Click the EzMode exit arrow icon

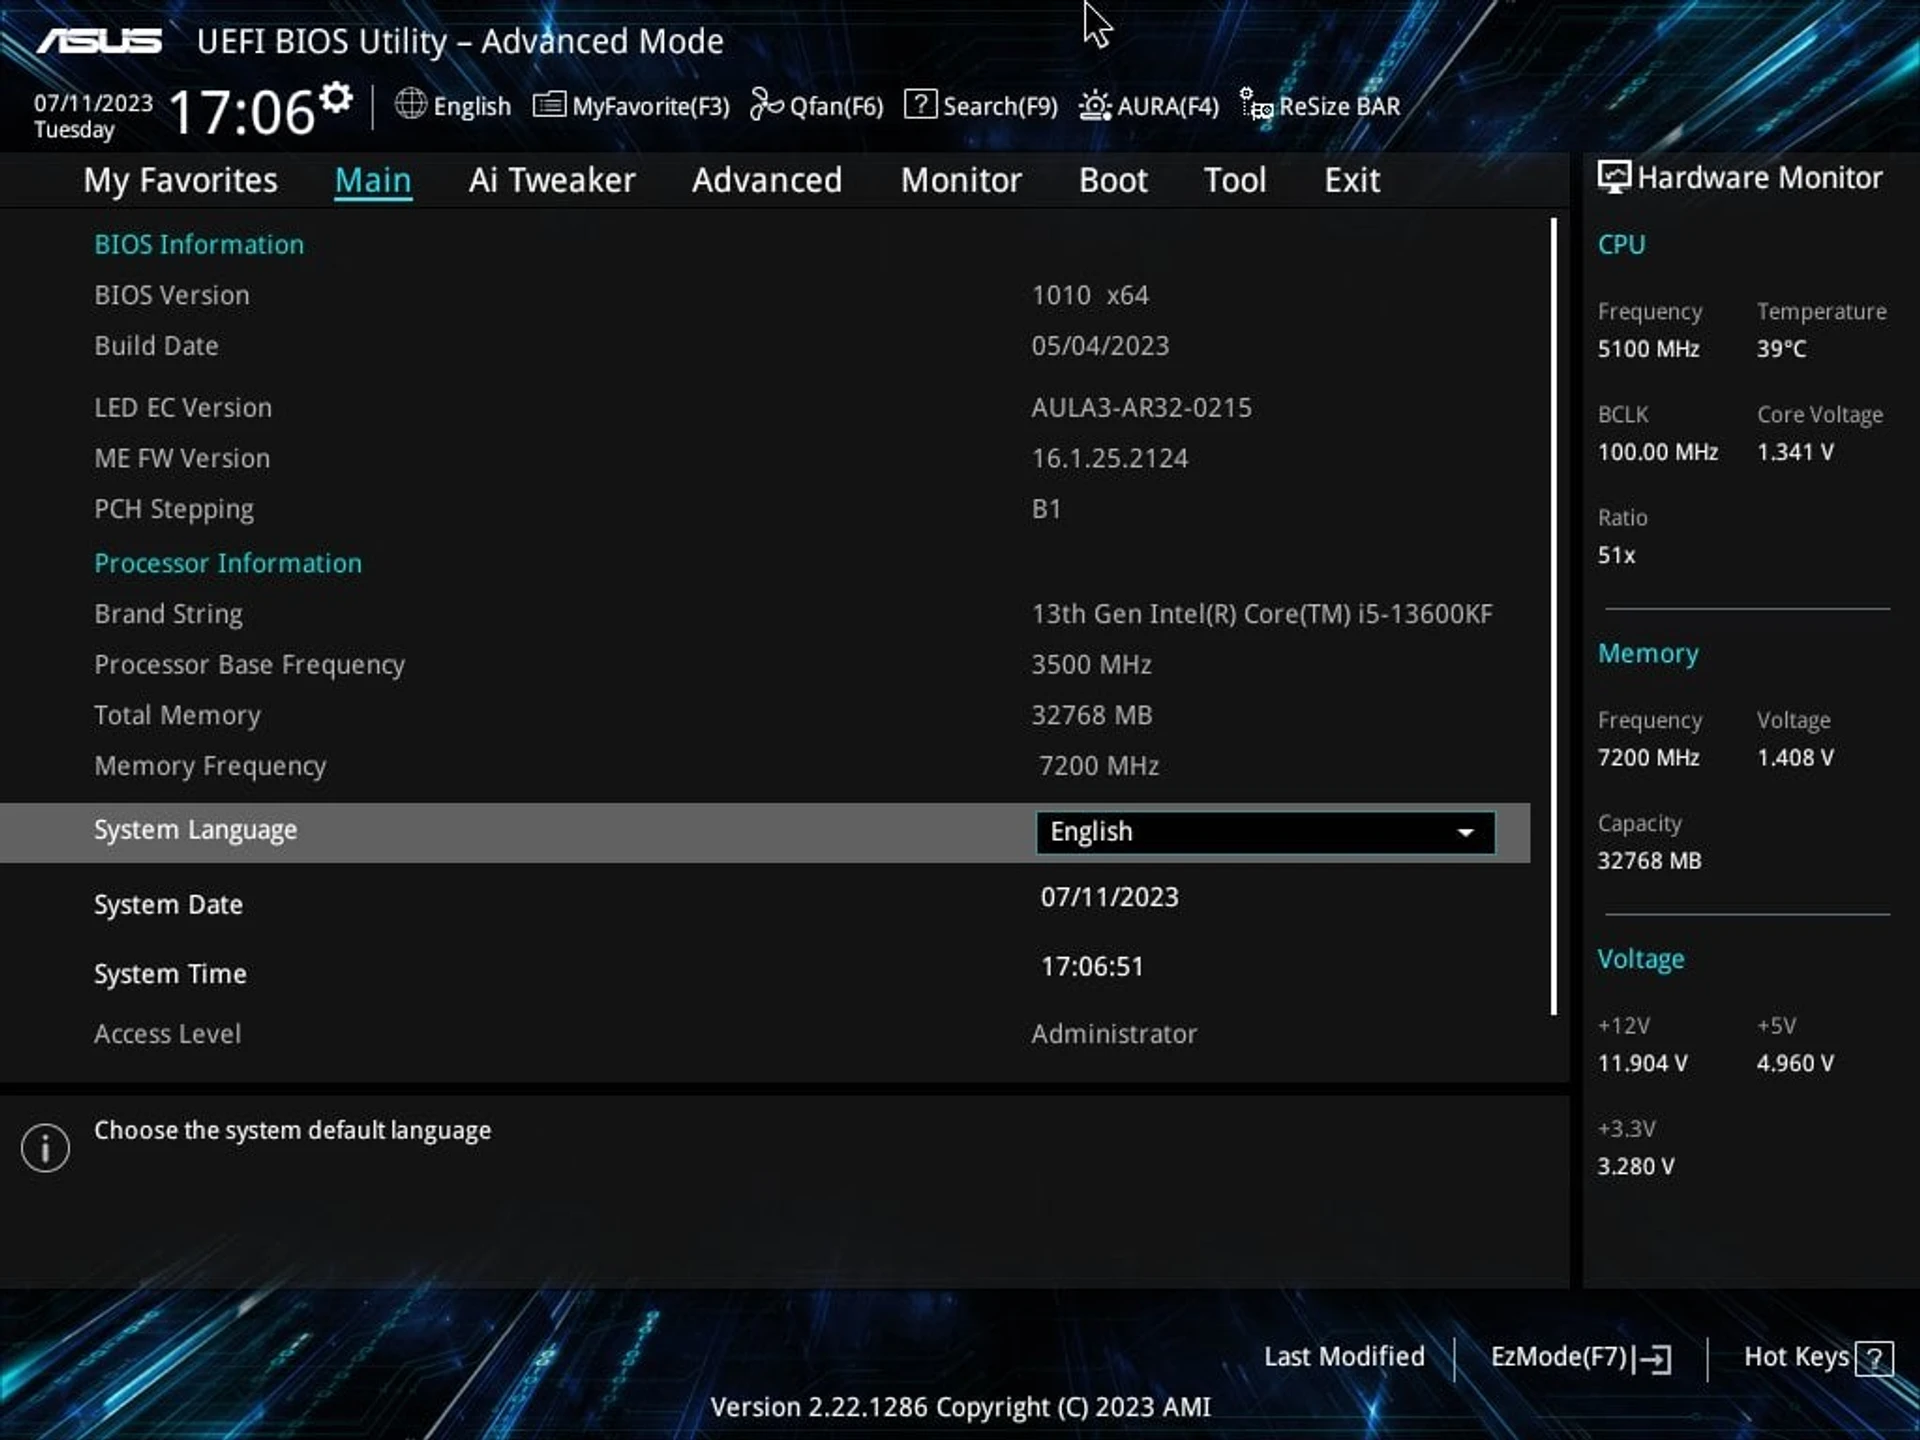[1652, 1359]
